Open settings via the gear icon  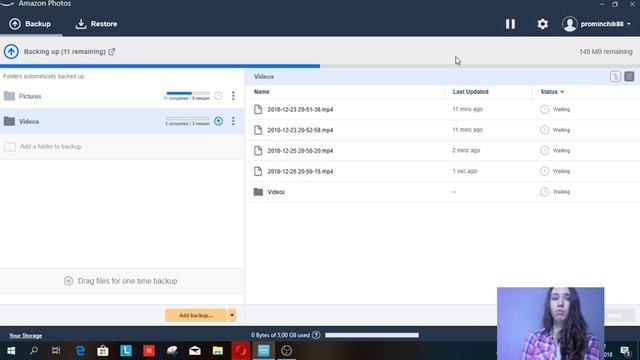tap(542, 24)
